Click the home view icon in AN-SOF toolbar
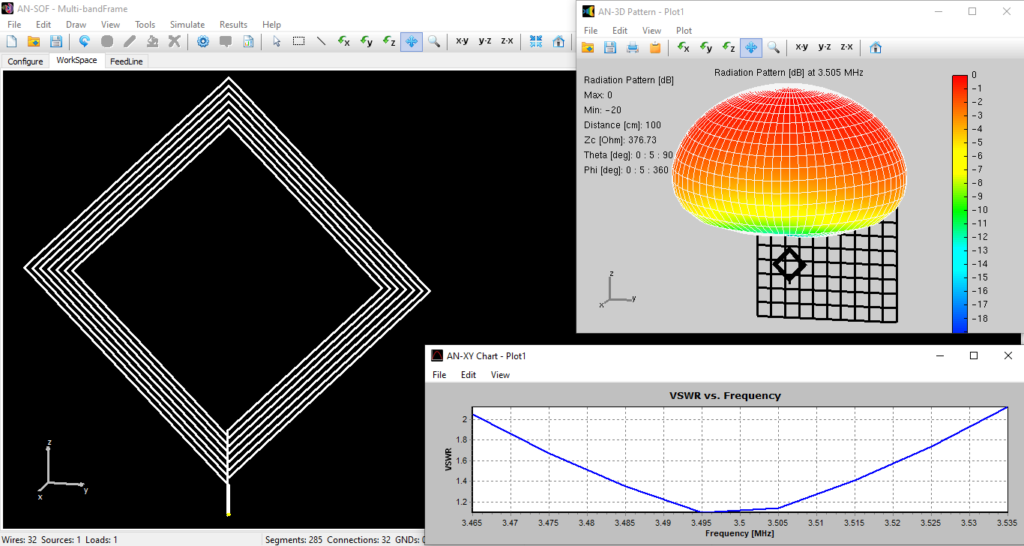Screen dimensions: 1024x546 coord(558,41)
